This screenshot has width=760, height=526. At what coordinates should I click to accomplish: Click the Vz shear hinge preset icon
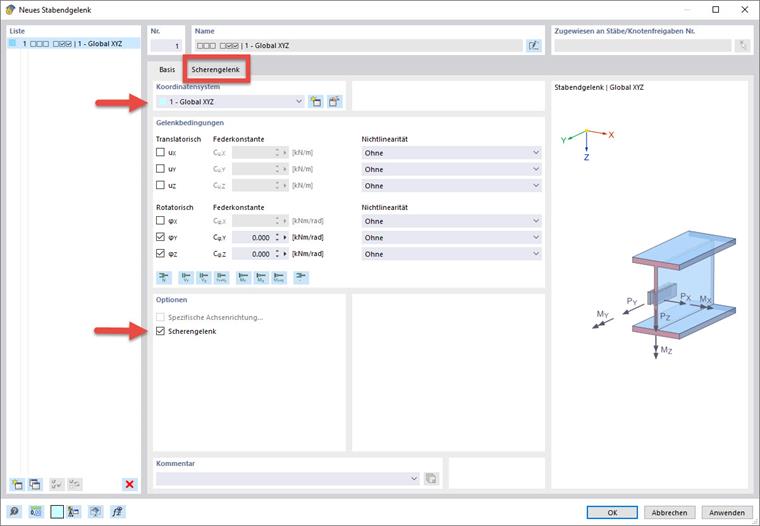tap(204, 278)
